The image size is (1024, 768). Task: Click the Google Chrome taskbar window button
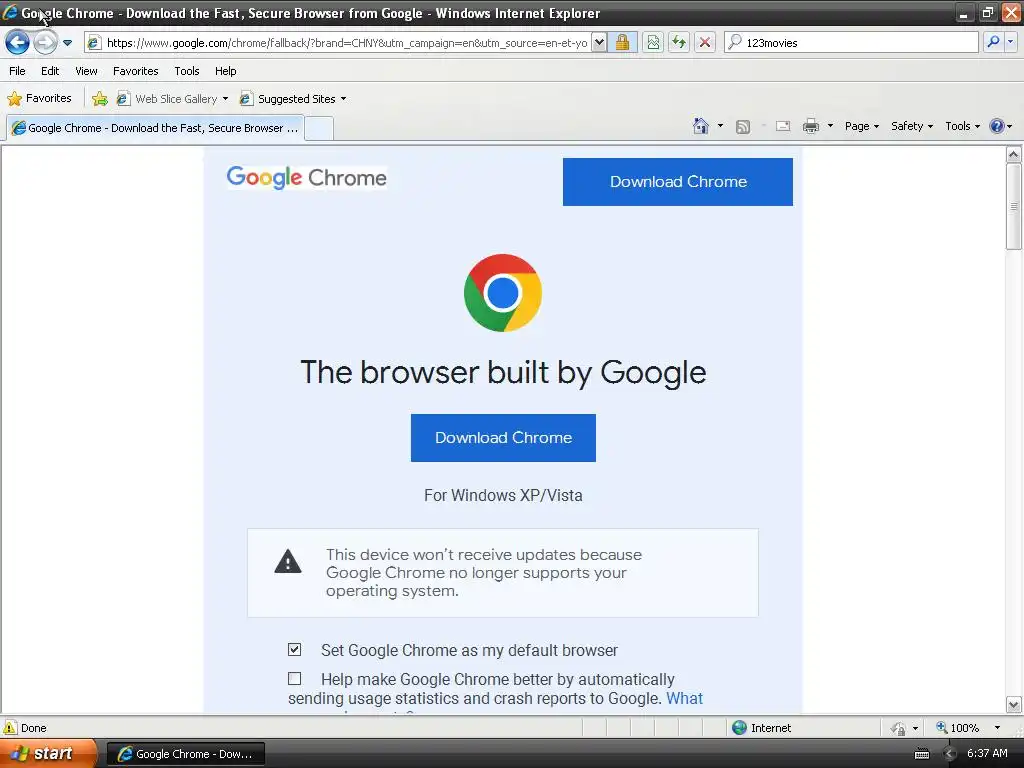click(185, 754)
